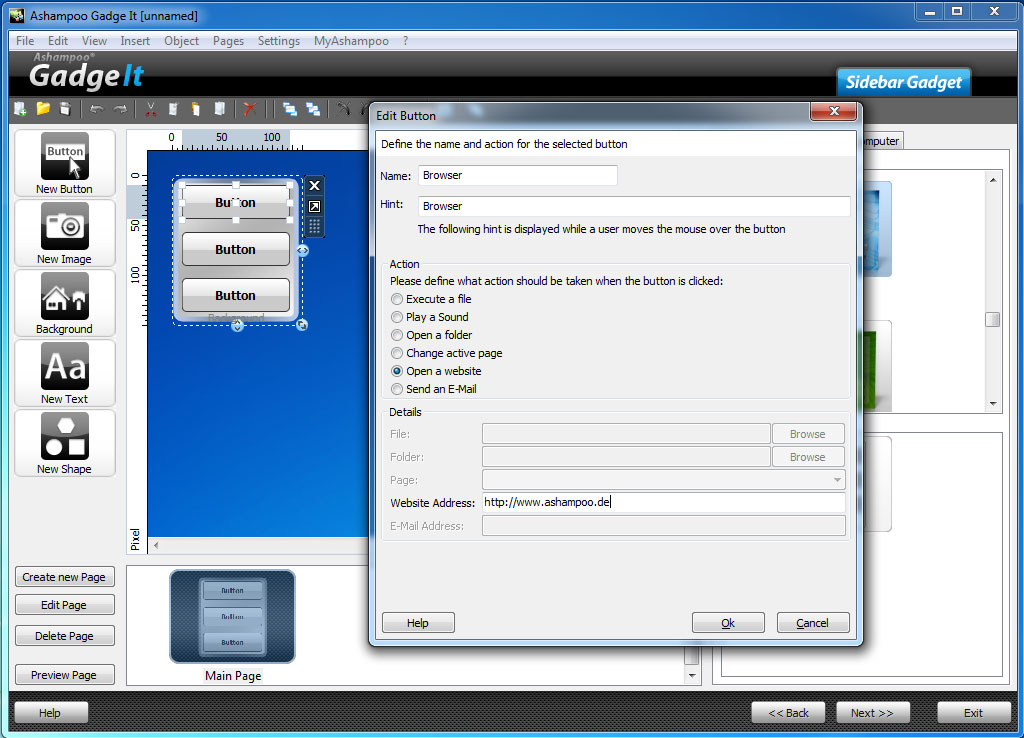Open the Settings menu
This screenshot has height=738, width=1024.
coord(279,40)
